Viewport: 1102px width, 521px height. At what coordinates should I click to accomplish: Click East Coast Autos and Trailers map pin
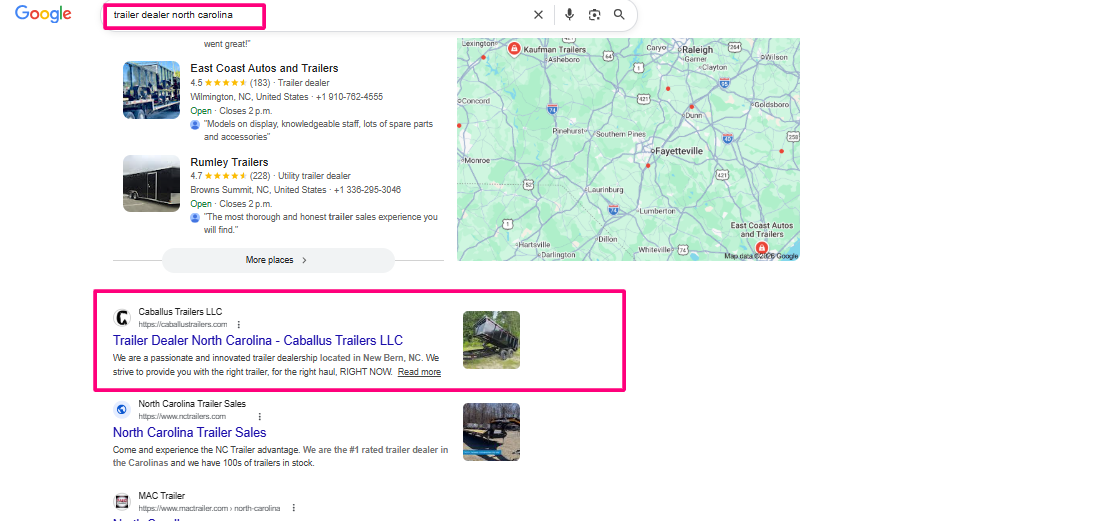(761, 247)
